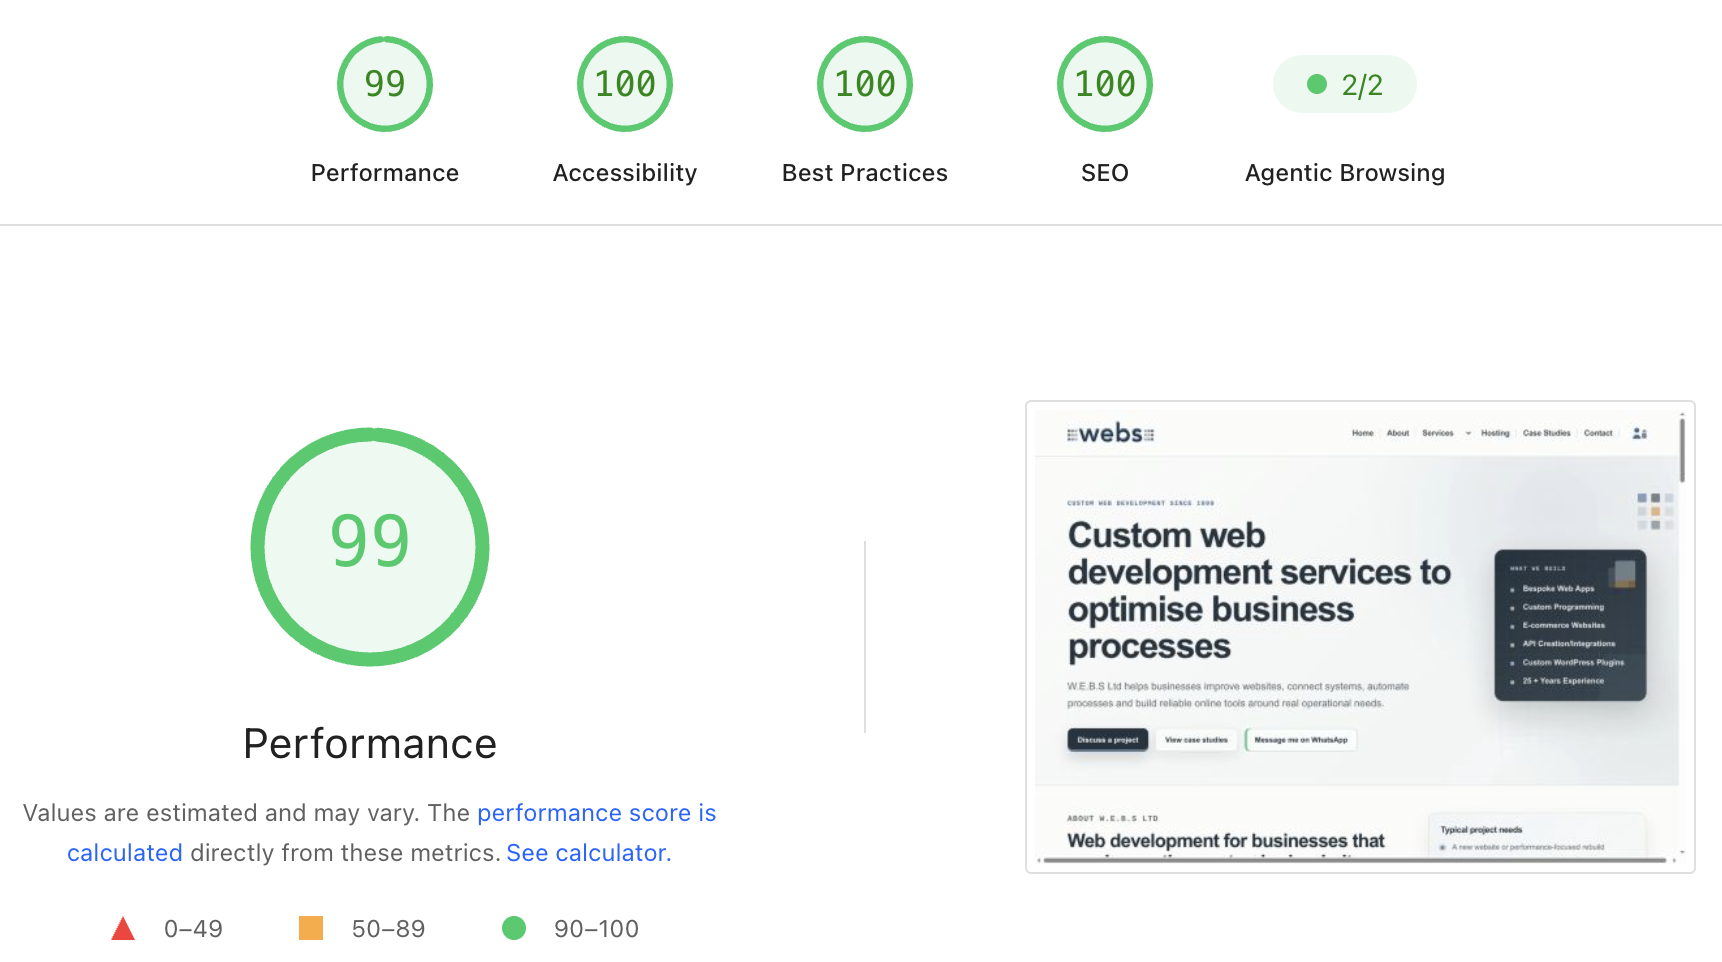
Task: Click the Performance 99 score gauge at top
Action: [x=385, y=84]
